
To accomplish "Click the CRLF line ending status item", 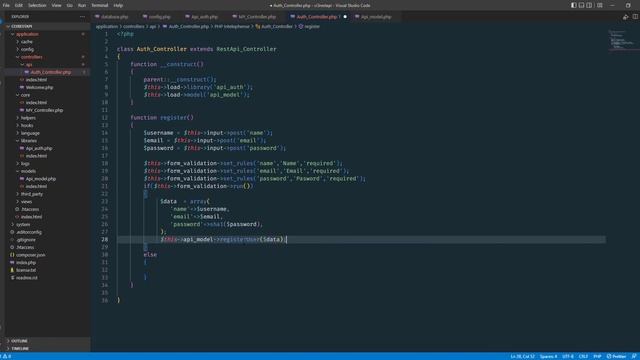I will [x=583, y=356].
